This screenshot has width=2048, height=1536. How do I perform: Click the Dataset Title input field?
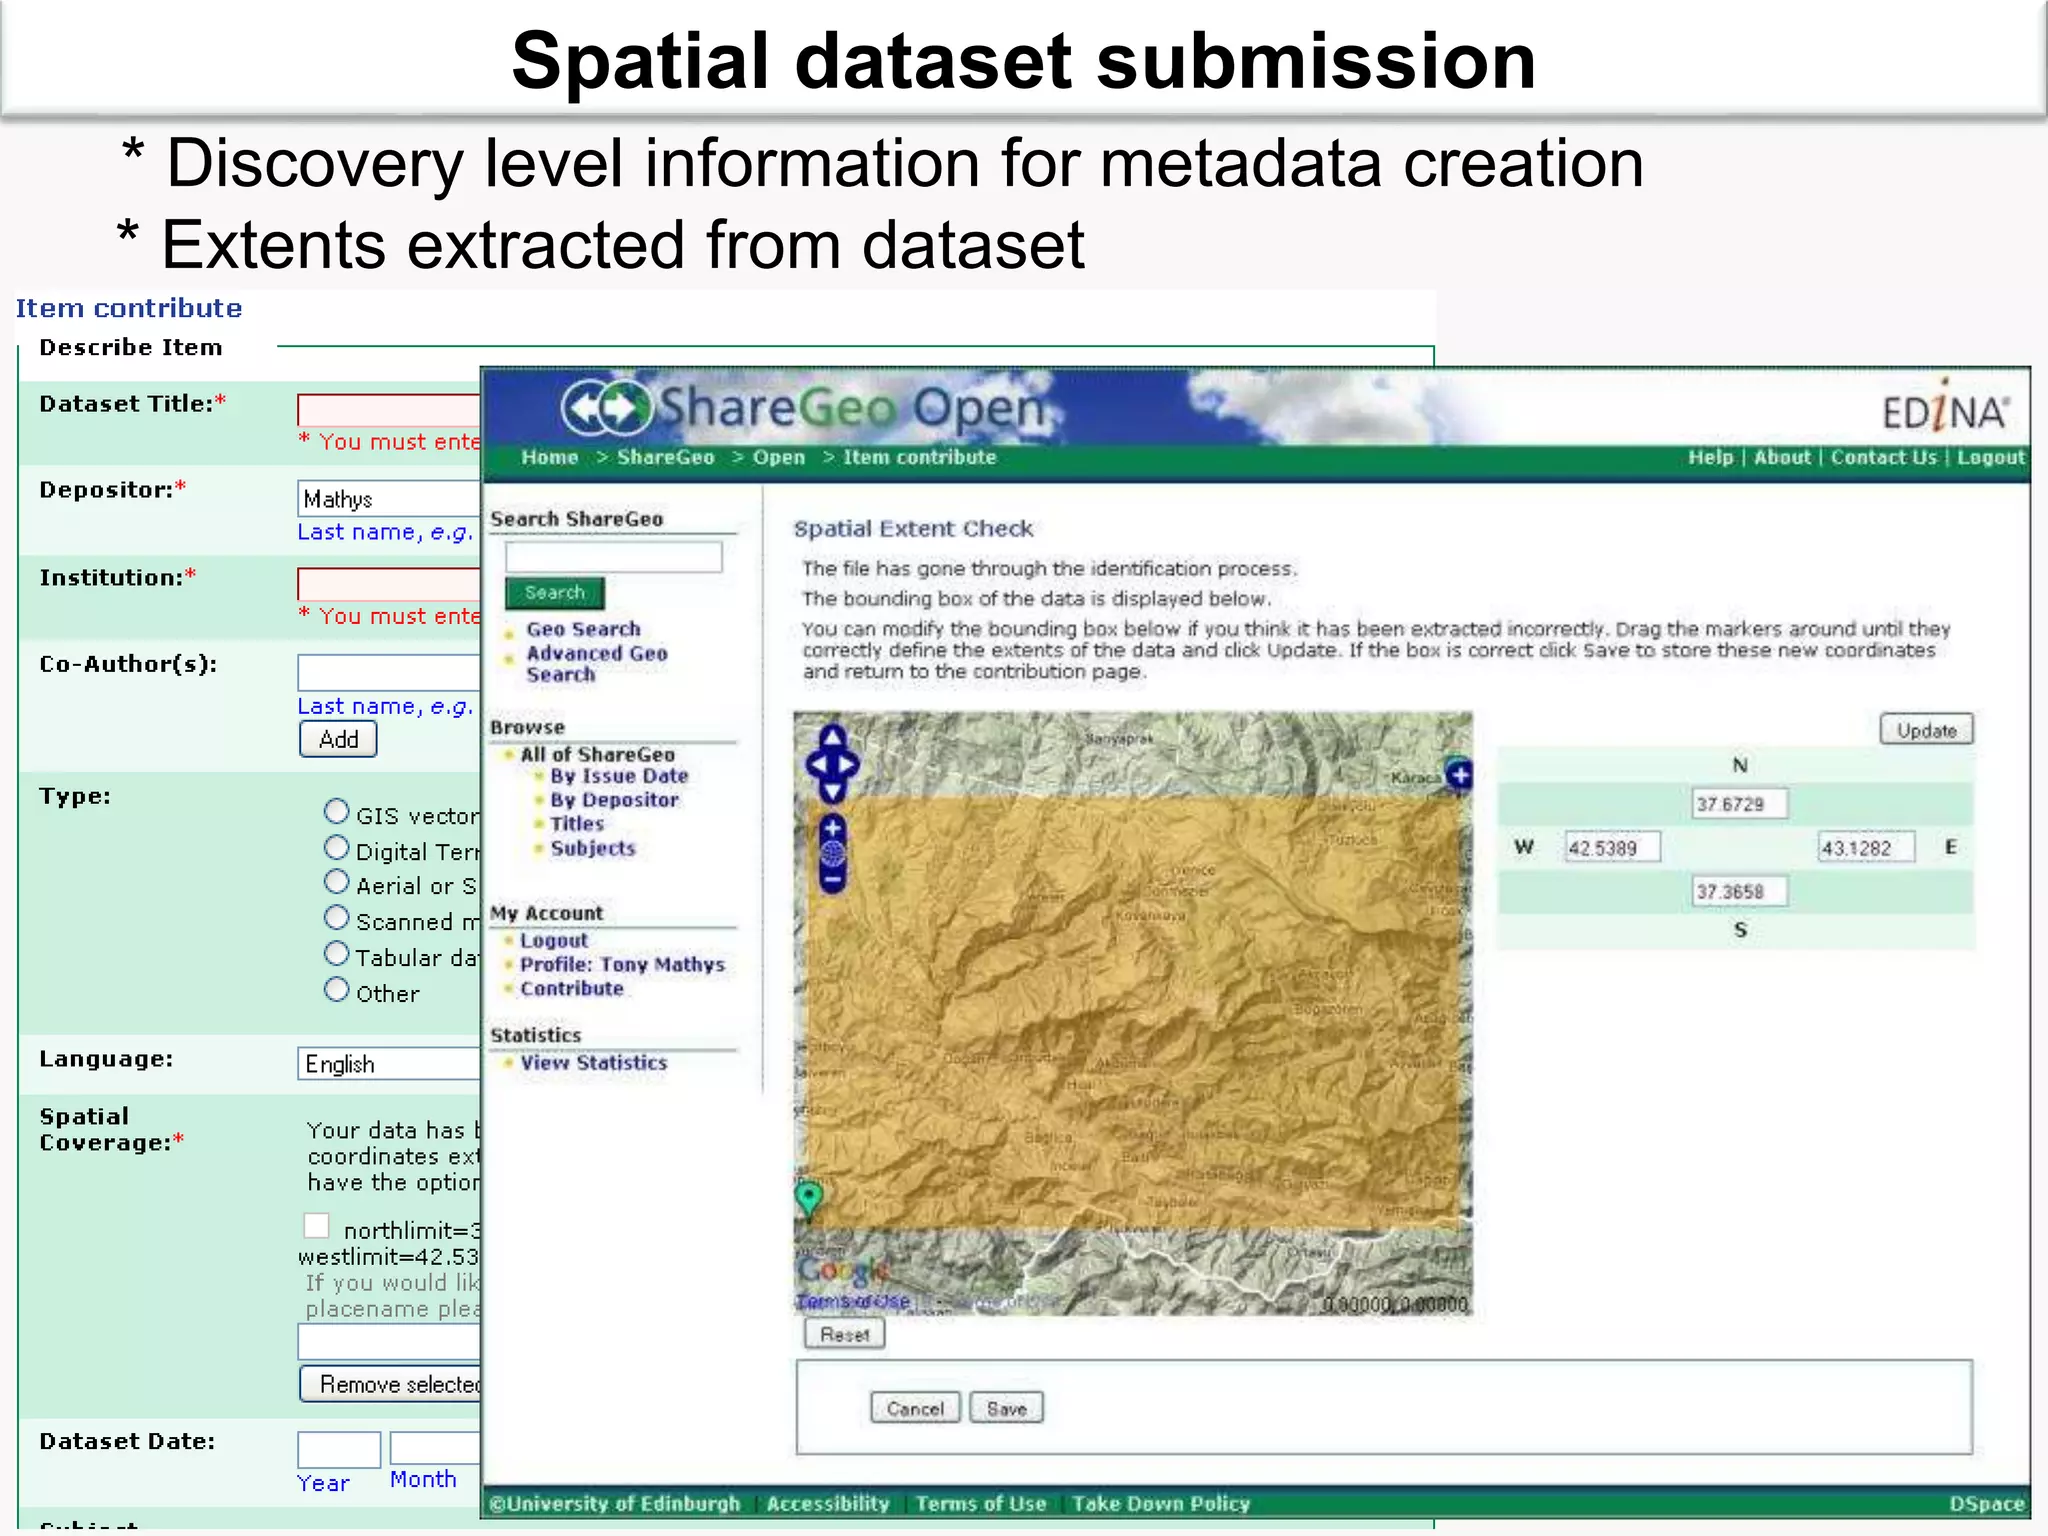[x=389, y=410]
